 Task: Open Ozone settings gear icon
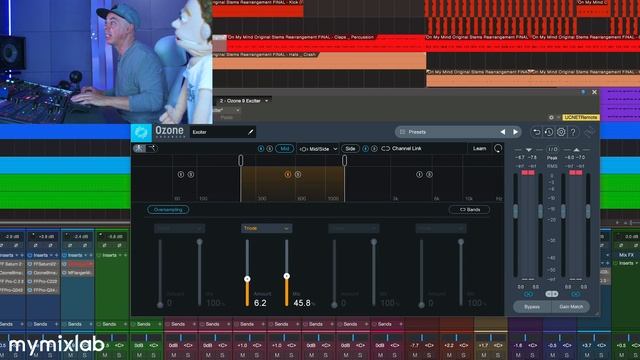(x=561, y=132)
